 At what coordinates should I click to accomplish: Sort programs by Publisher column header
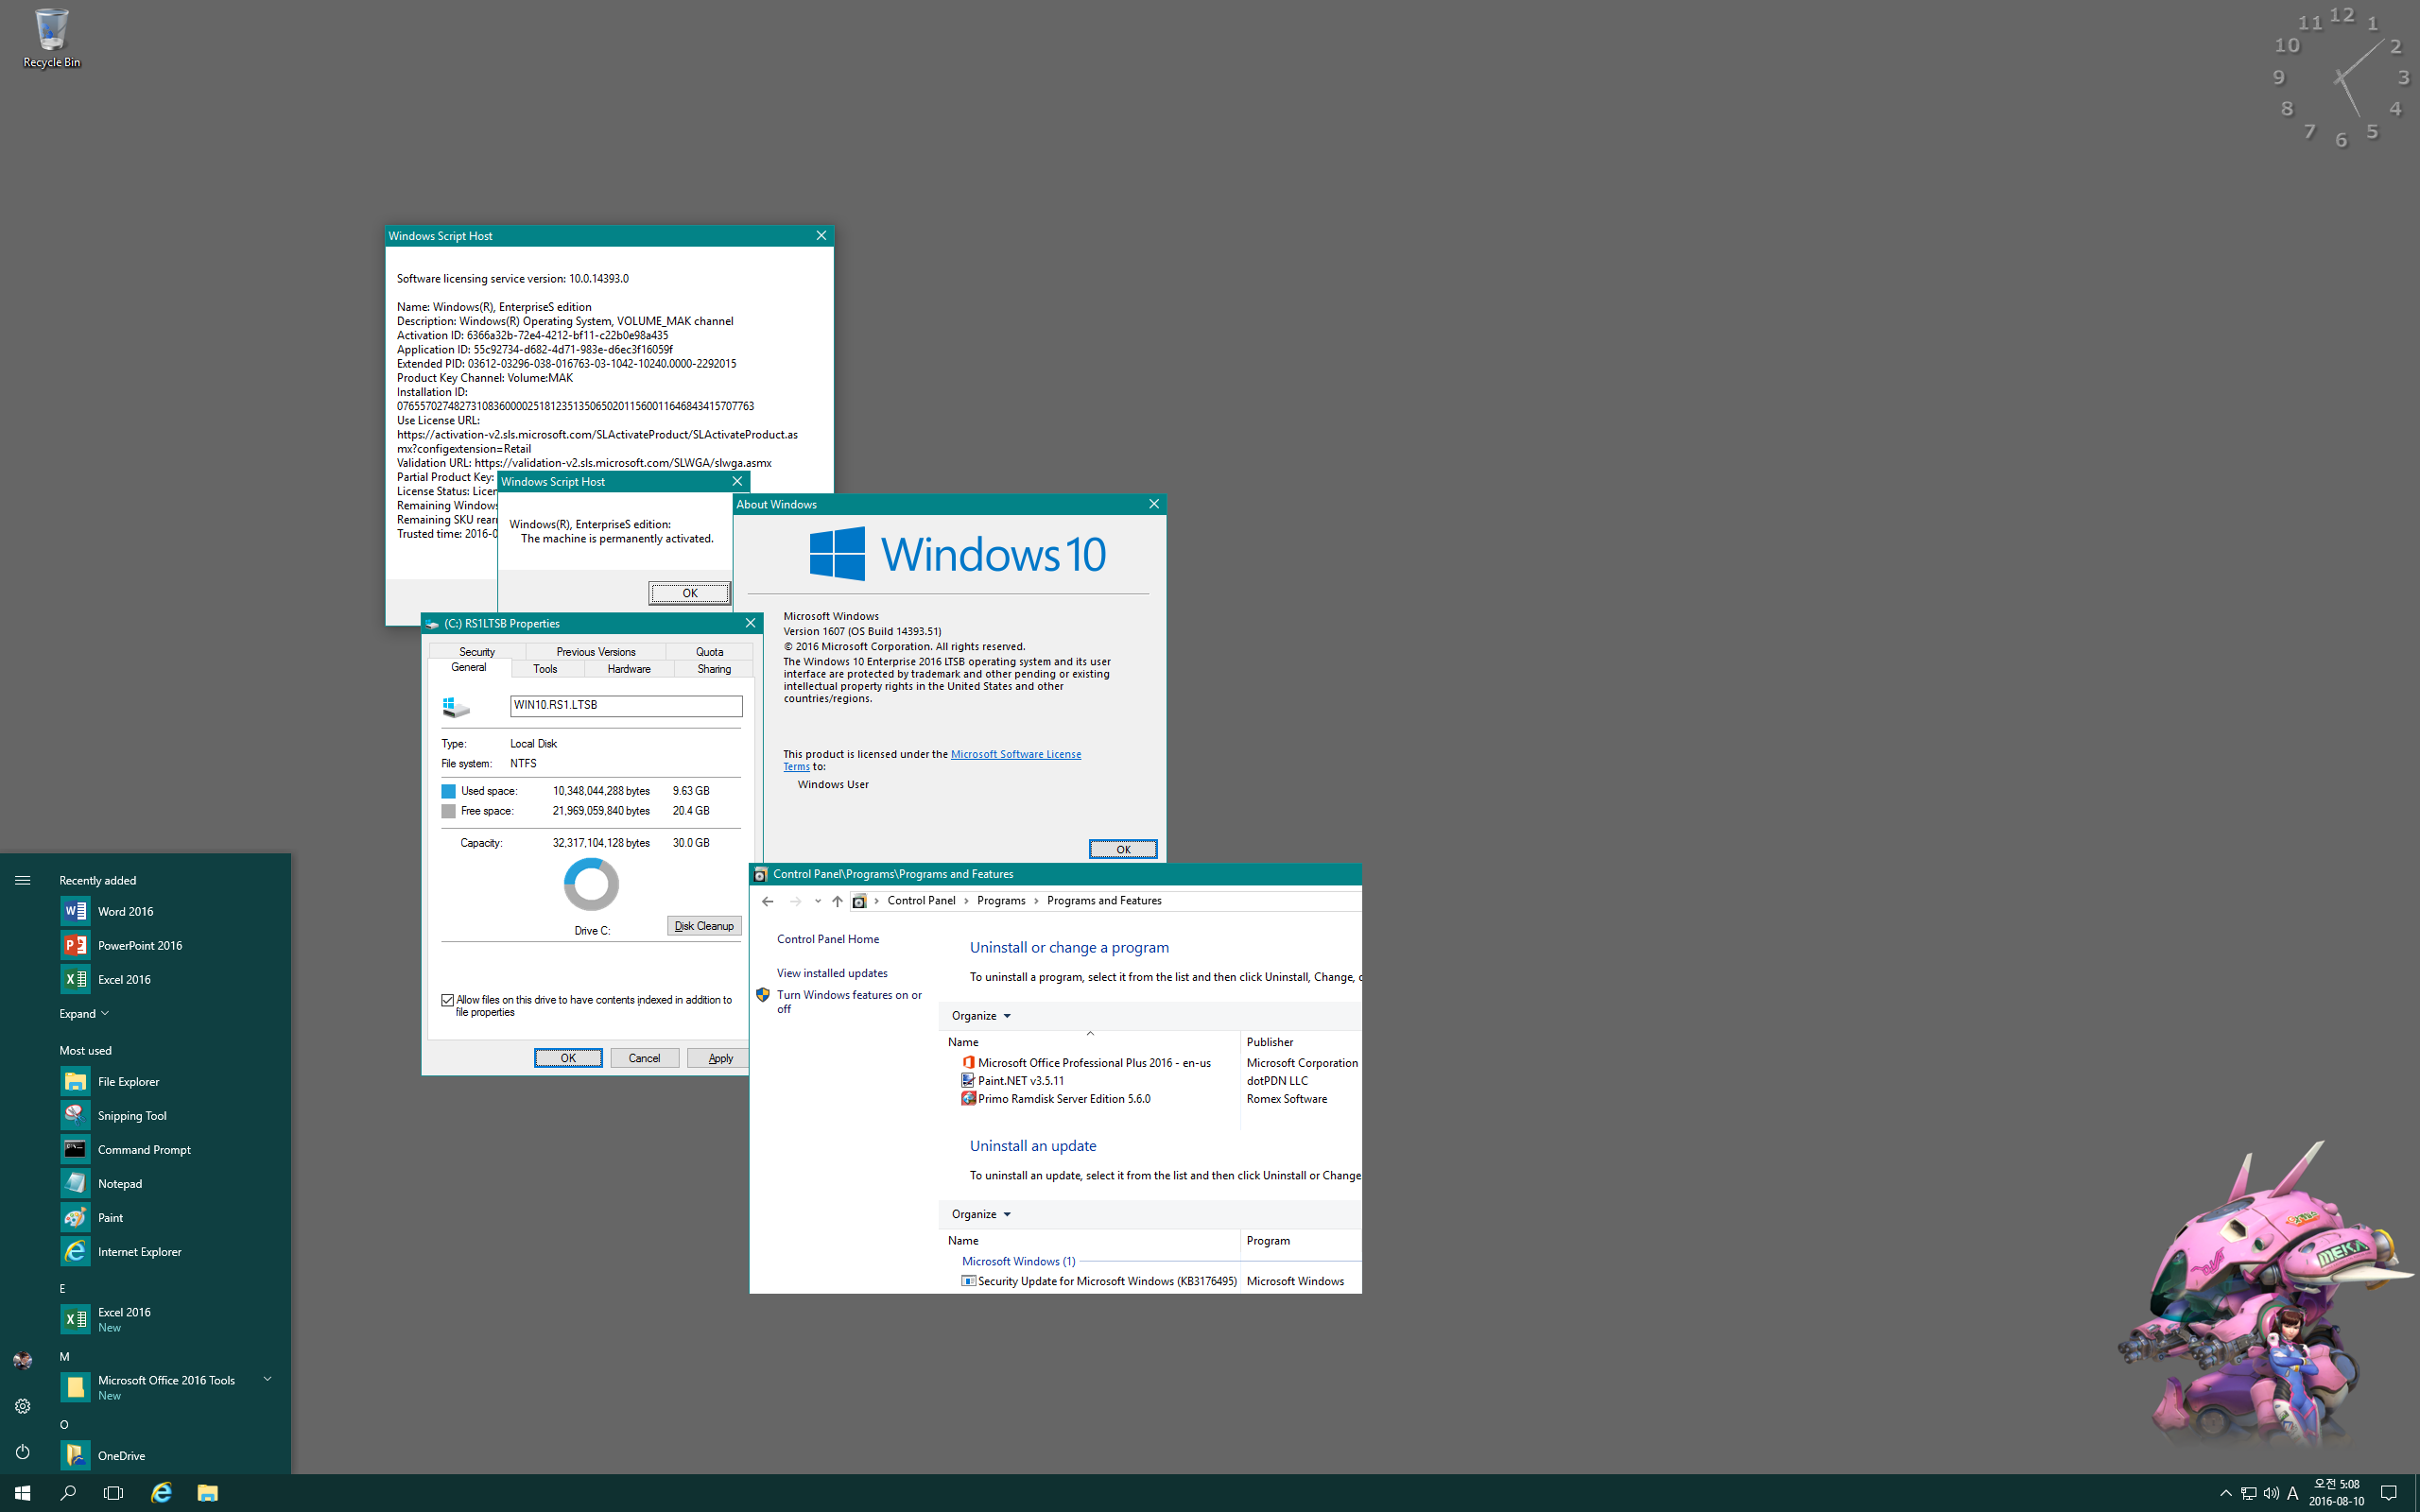(x=1300, y=1042)
